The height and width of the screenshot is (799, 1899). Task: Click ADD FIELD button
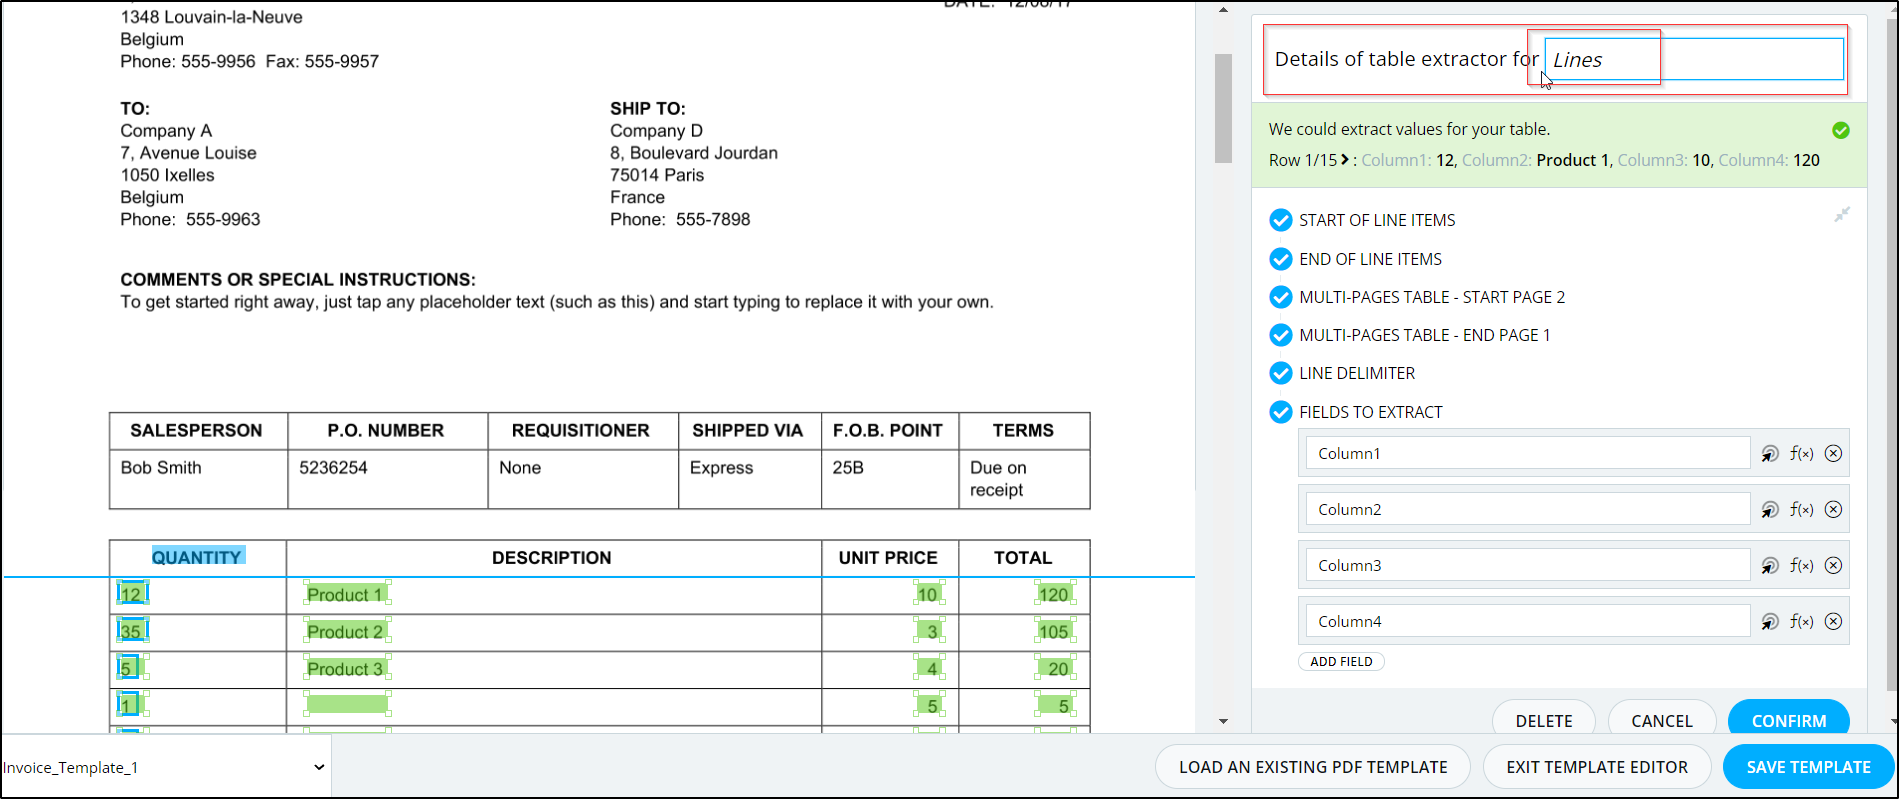click(x=1341, y=662)
